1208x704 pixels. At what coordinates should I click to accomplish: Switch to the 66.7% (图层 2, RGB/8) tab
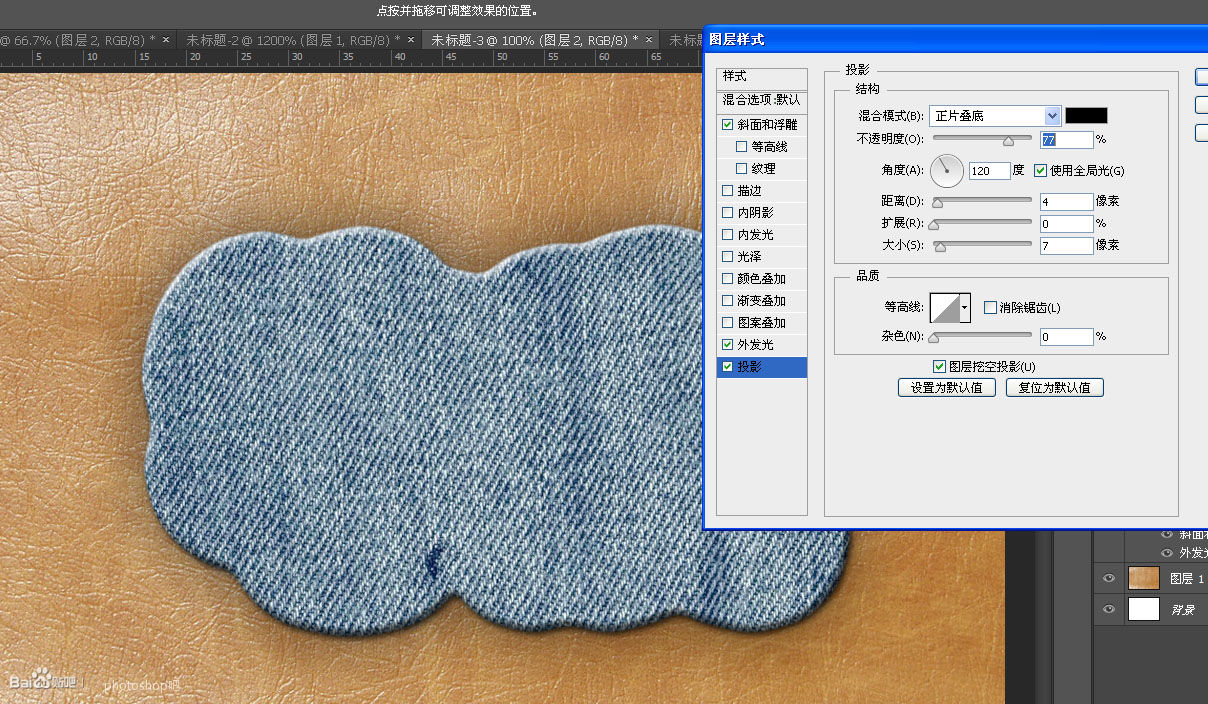77,40
